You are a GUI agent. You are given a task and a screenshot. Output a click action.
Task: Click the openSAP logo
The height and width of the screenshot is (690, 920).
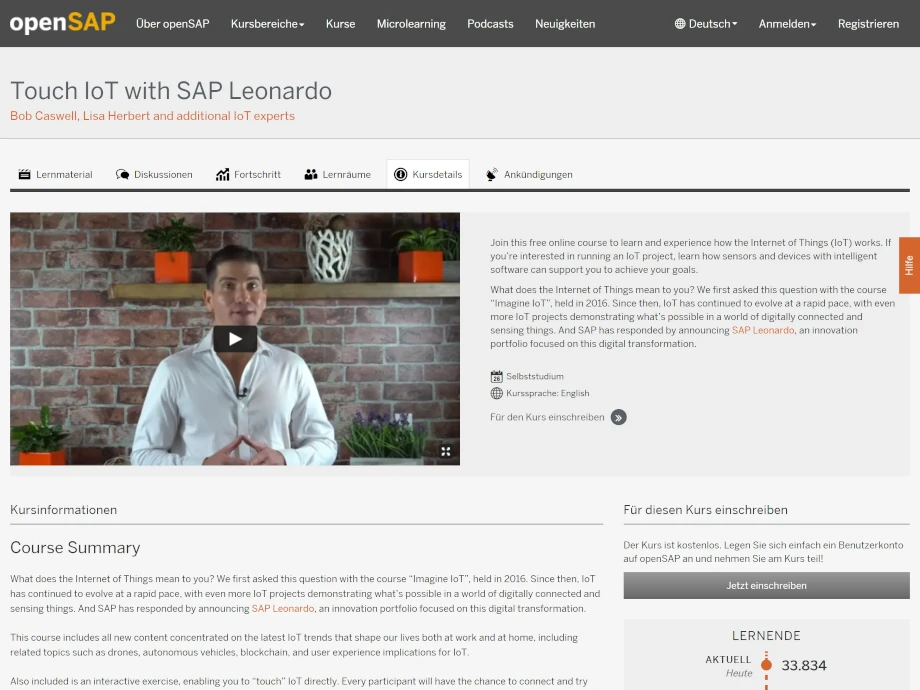[x=62, y=23]
